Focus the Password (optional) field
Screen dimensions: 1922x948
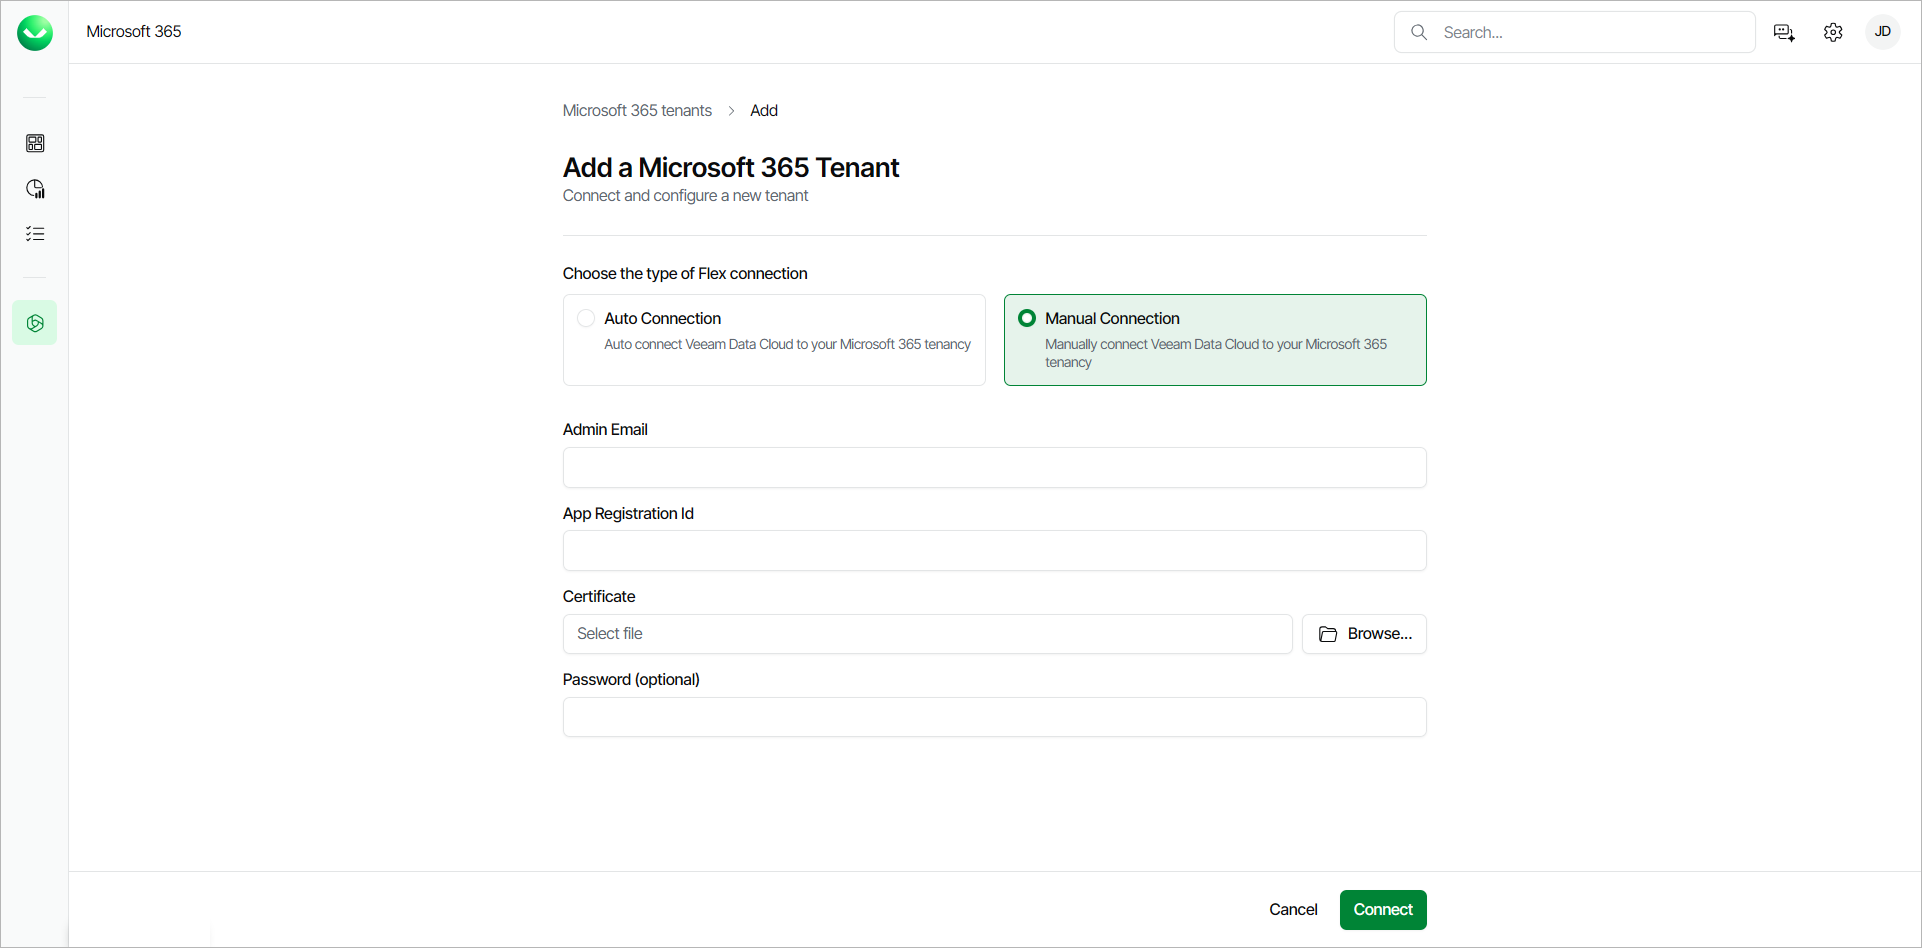pyautogui.click(x=994, y=717)
